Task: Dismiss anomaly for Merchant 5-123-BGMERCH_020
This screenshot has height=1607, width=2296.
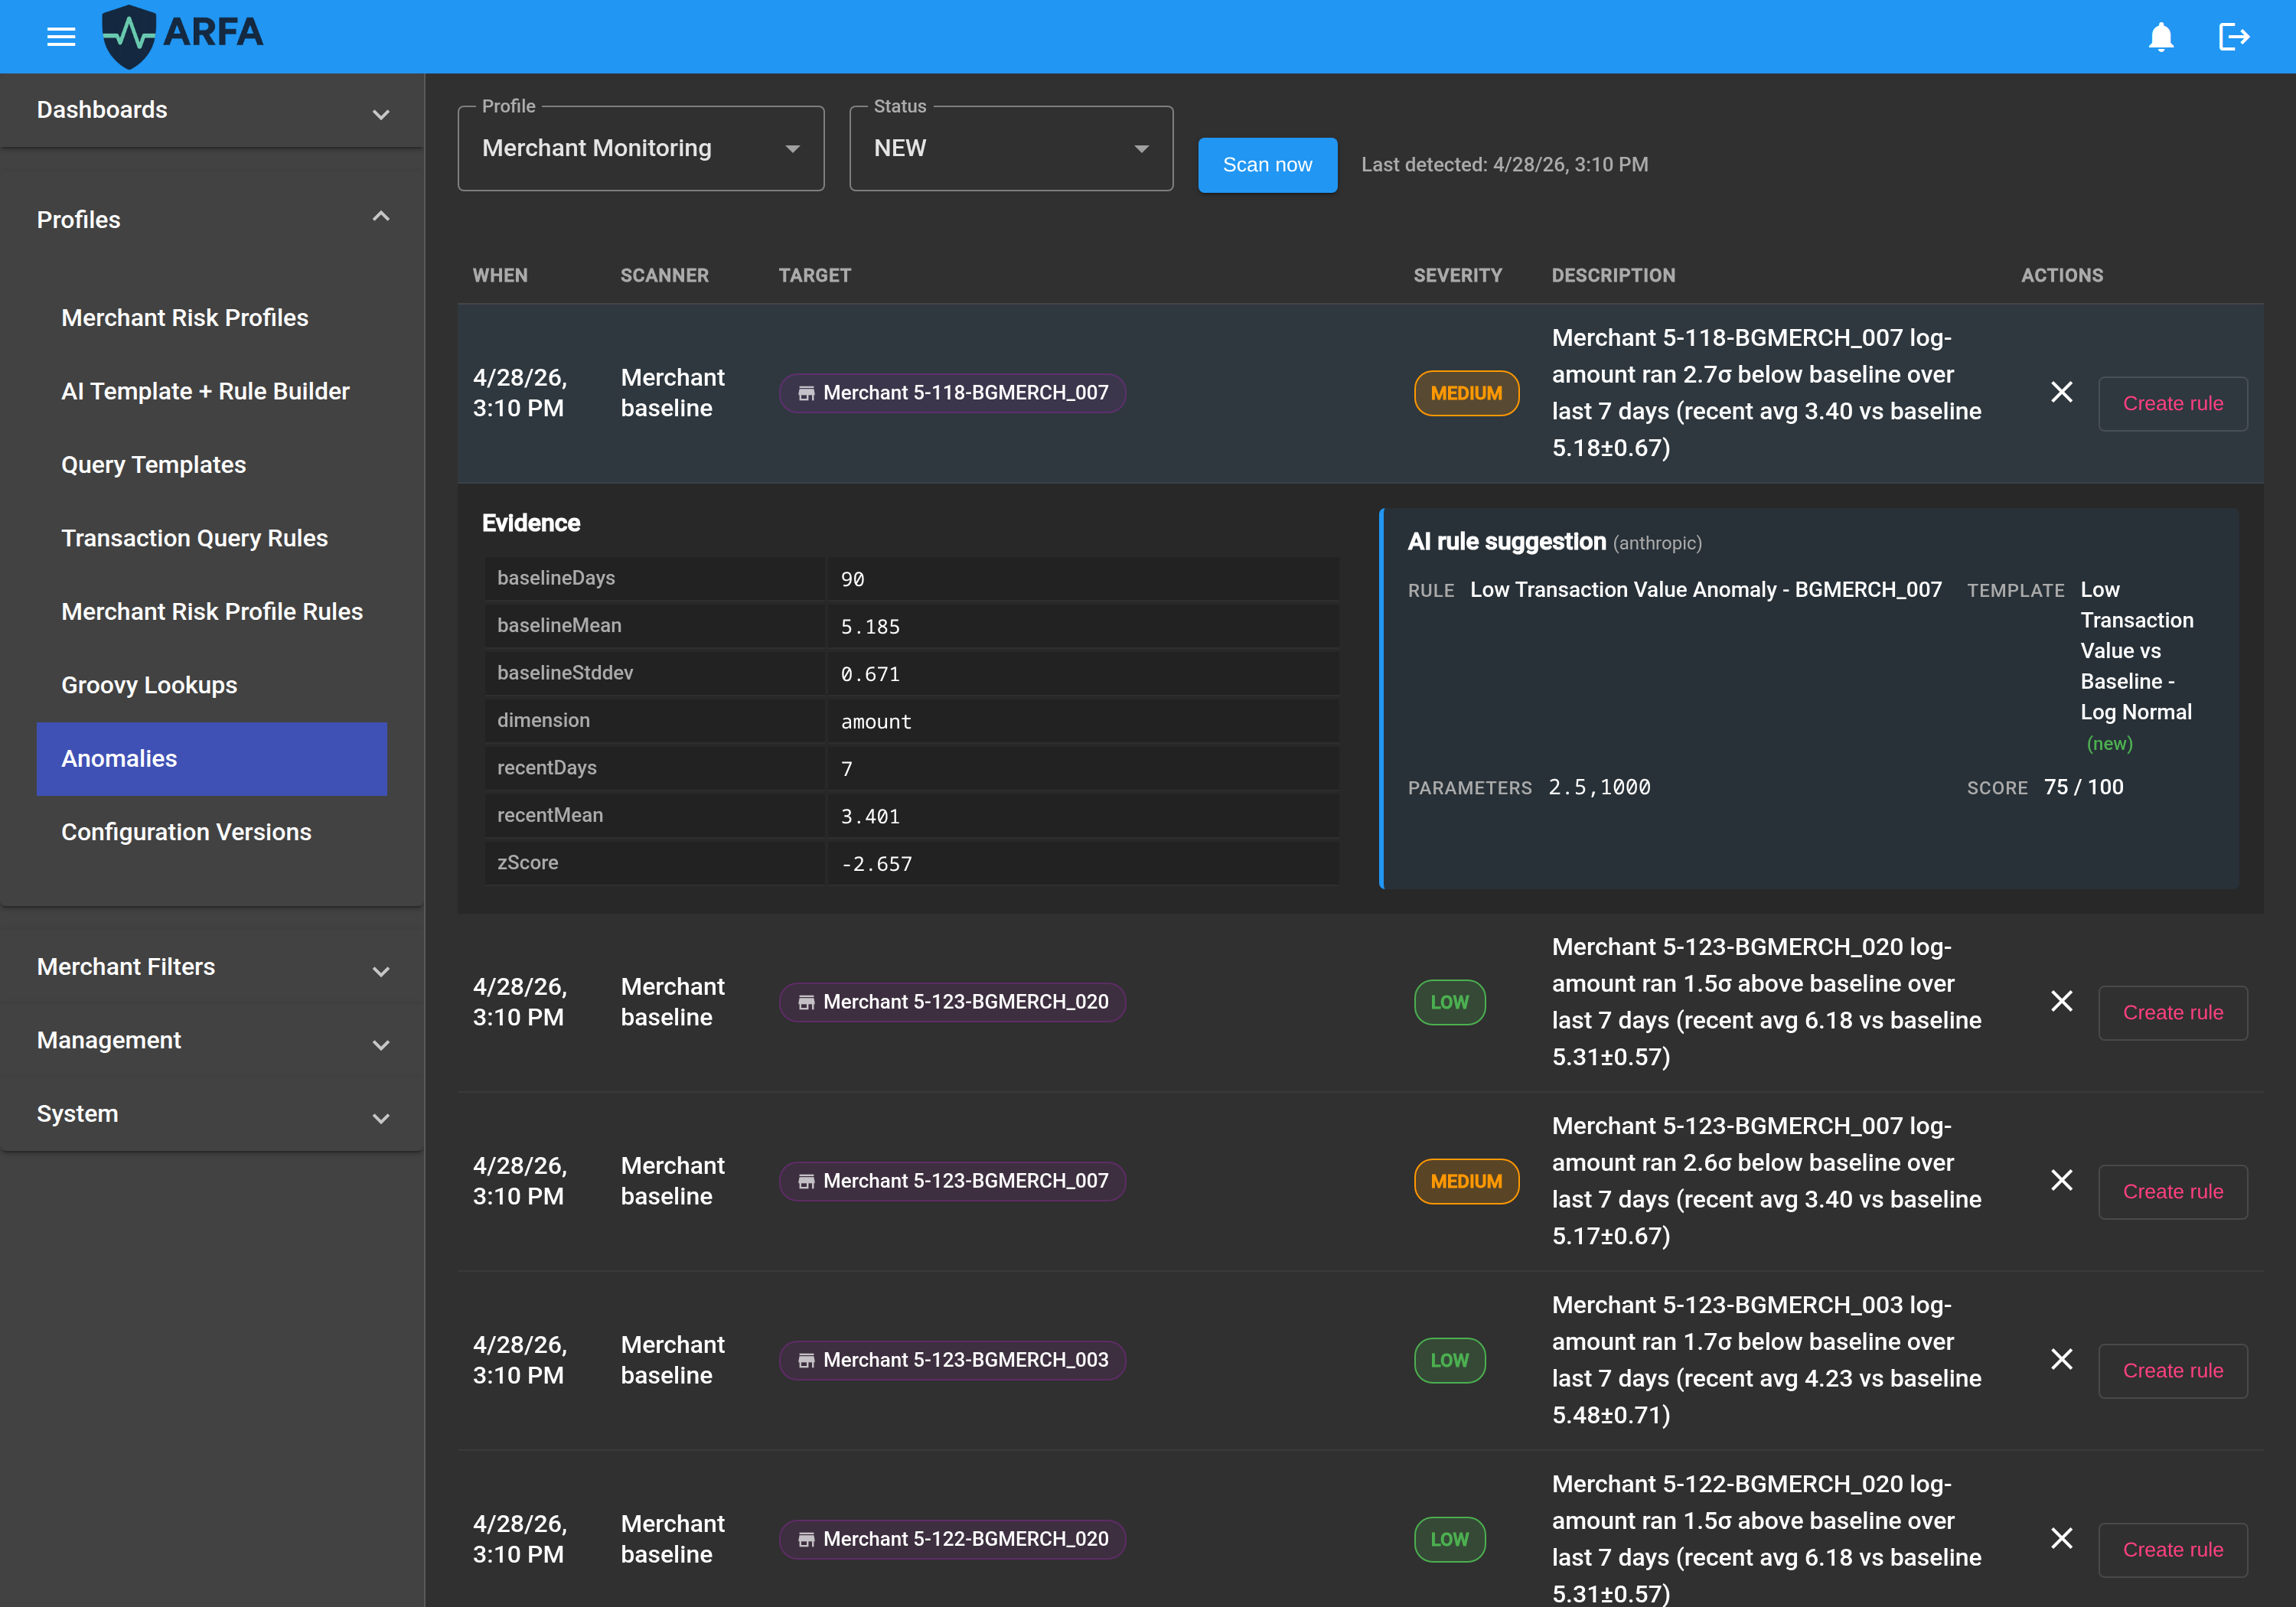Action: pos(2061,1001)
